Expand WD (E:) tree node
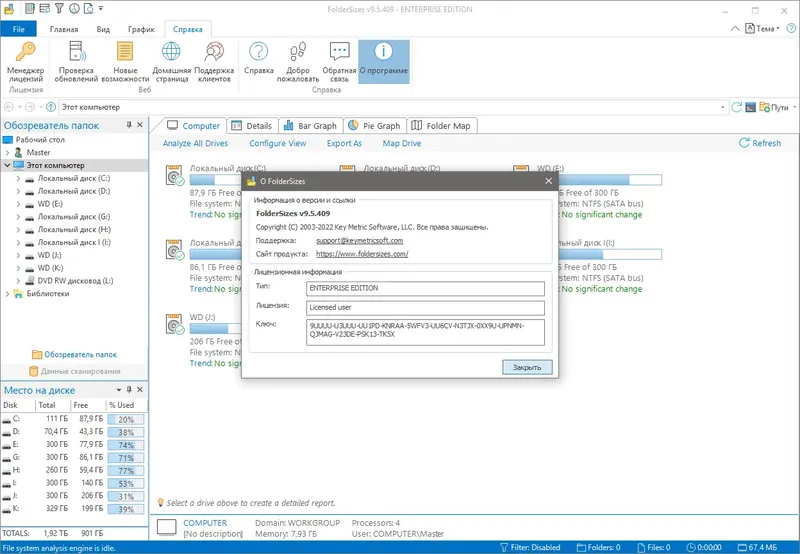800x554 pixels. click(x=18, y=204)
